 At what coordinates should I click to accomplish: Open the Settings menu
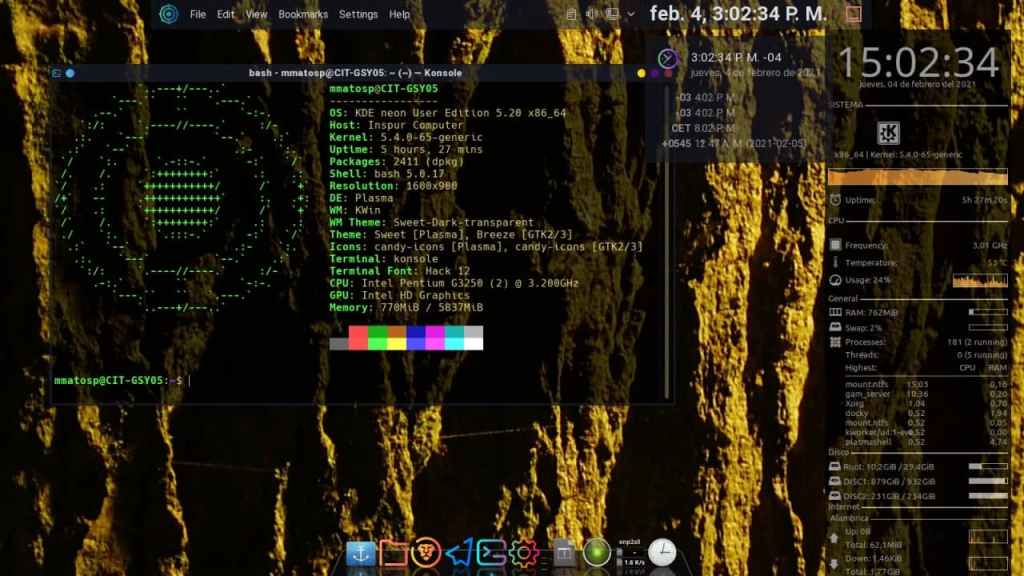[358, 14]
